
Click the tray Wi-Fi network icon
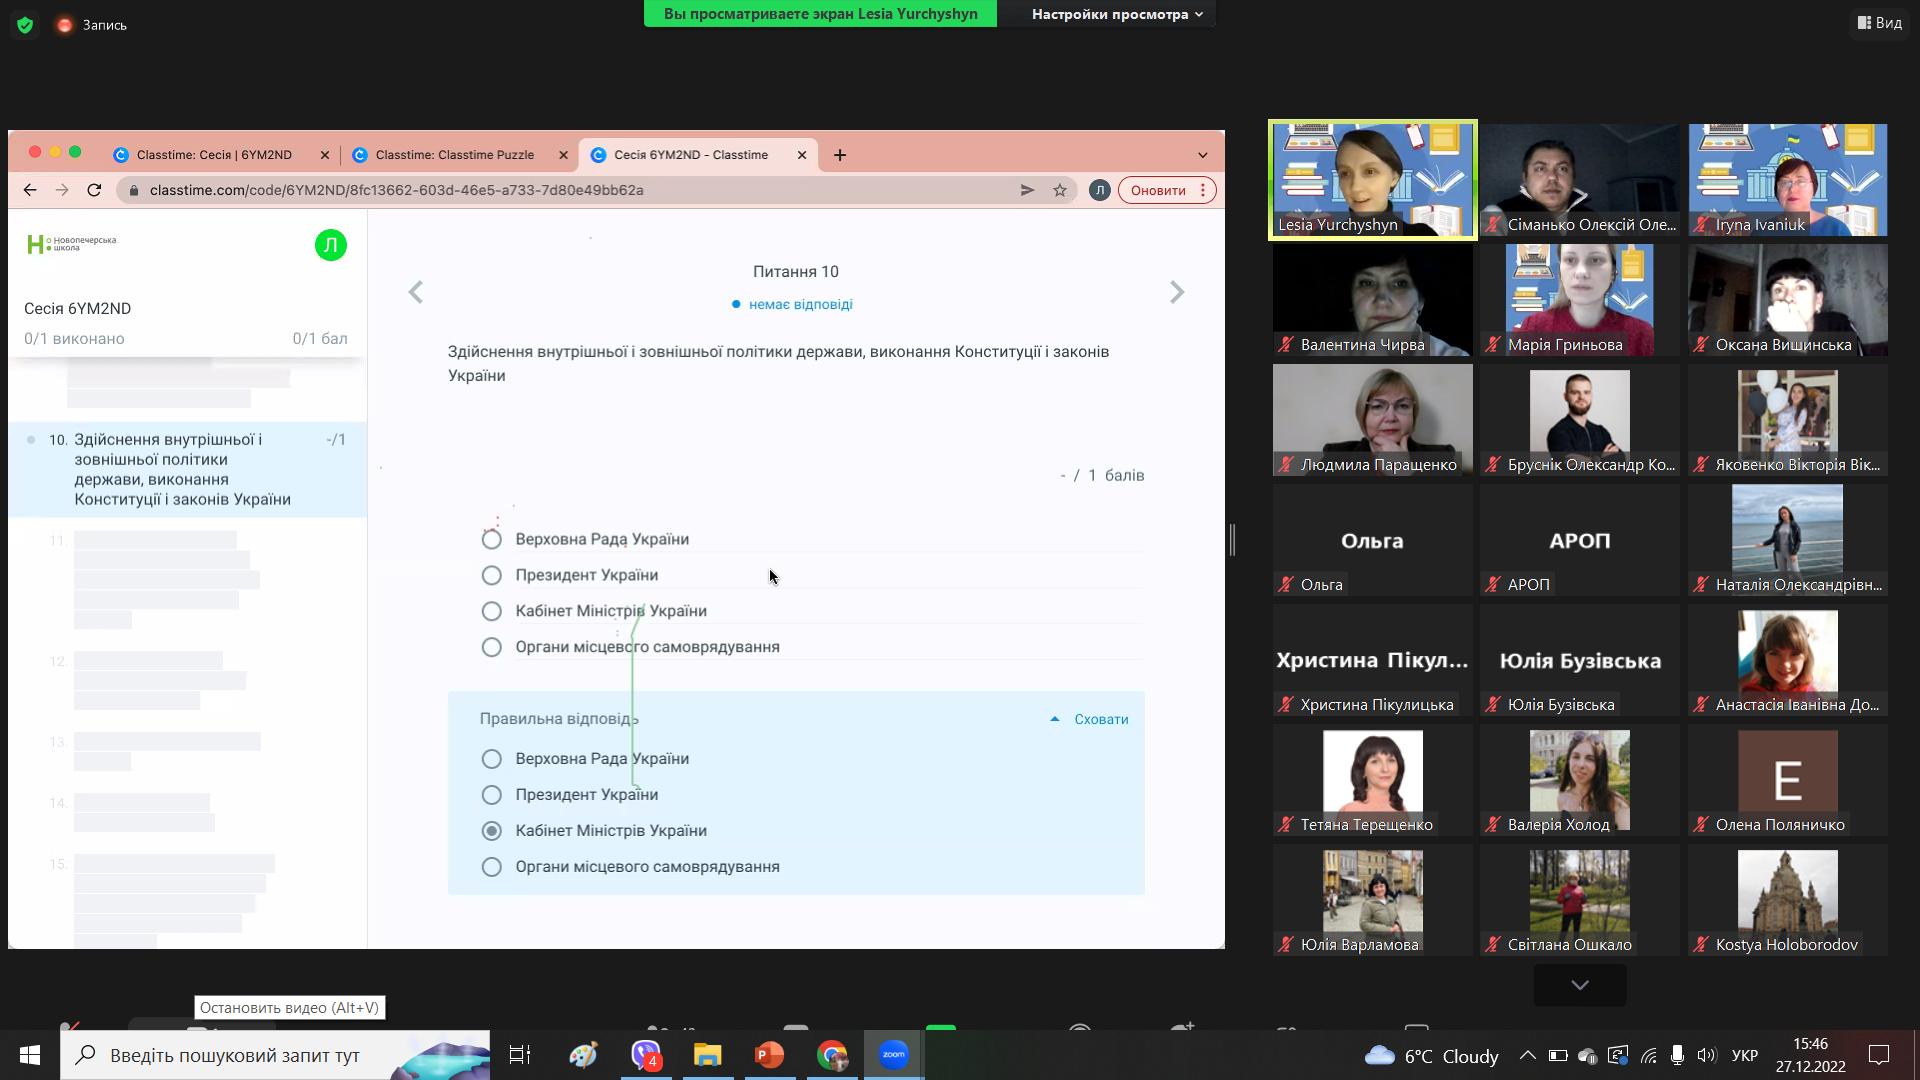1649,1055
